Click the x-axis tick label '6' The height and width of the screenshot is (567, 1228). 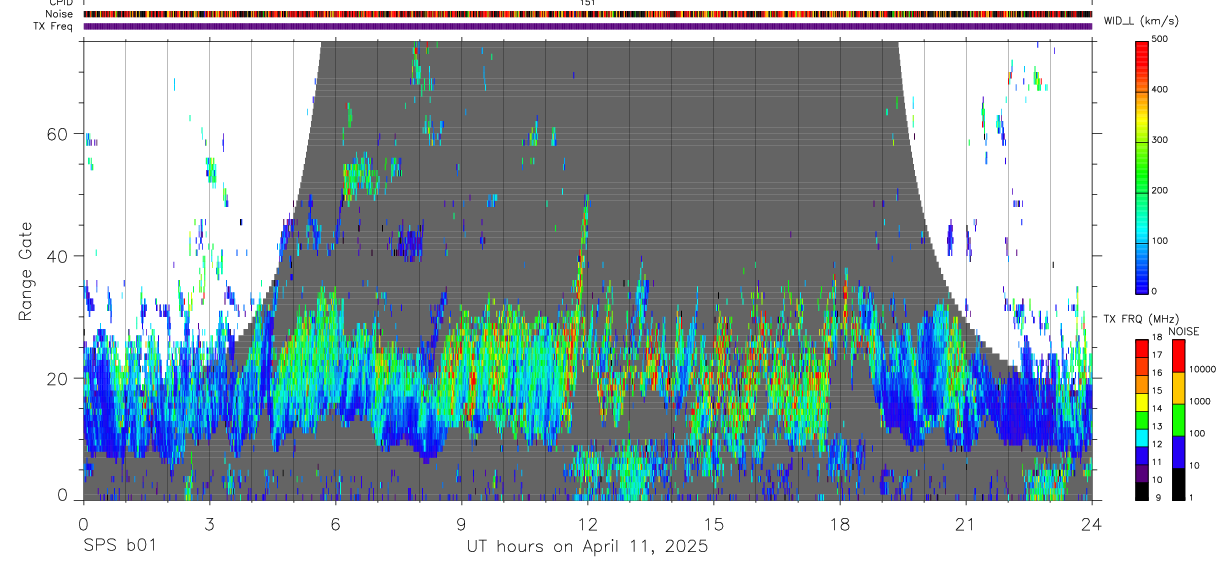335,523
